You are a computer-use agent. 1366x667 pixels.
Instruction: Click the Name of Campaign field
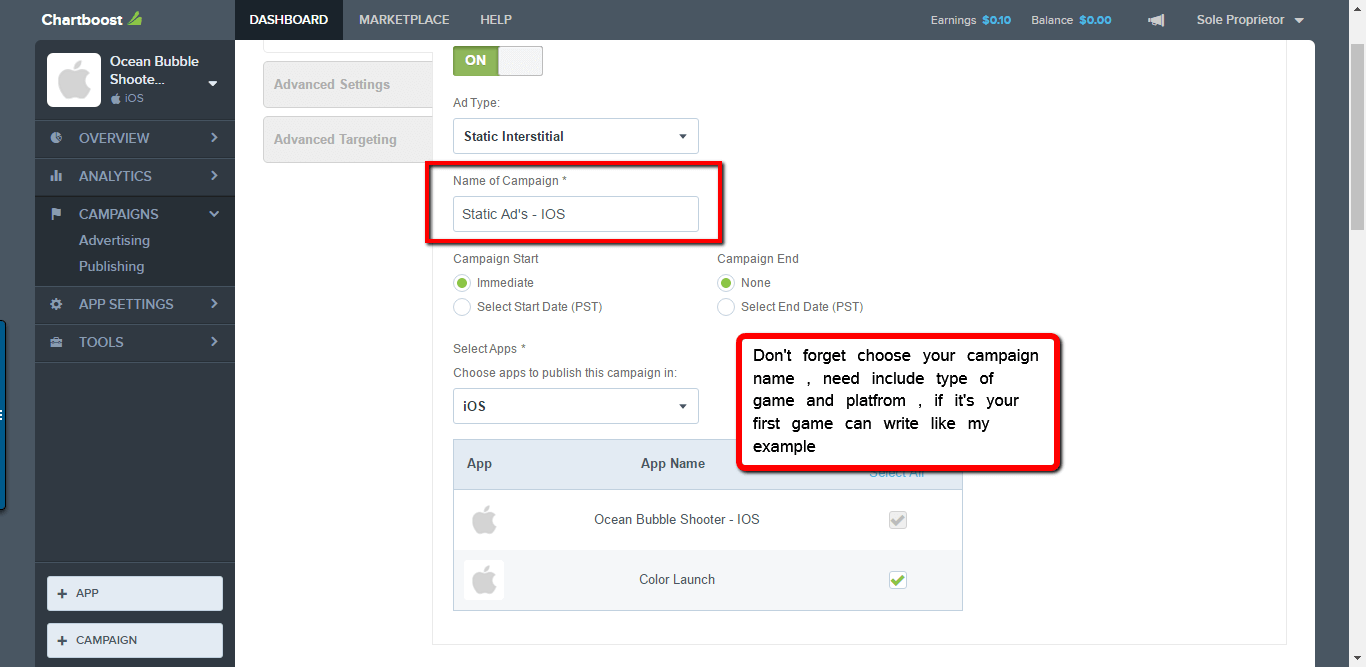(x=576, y=214)
